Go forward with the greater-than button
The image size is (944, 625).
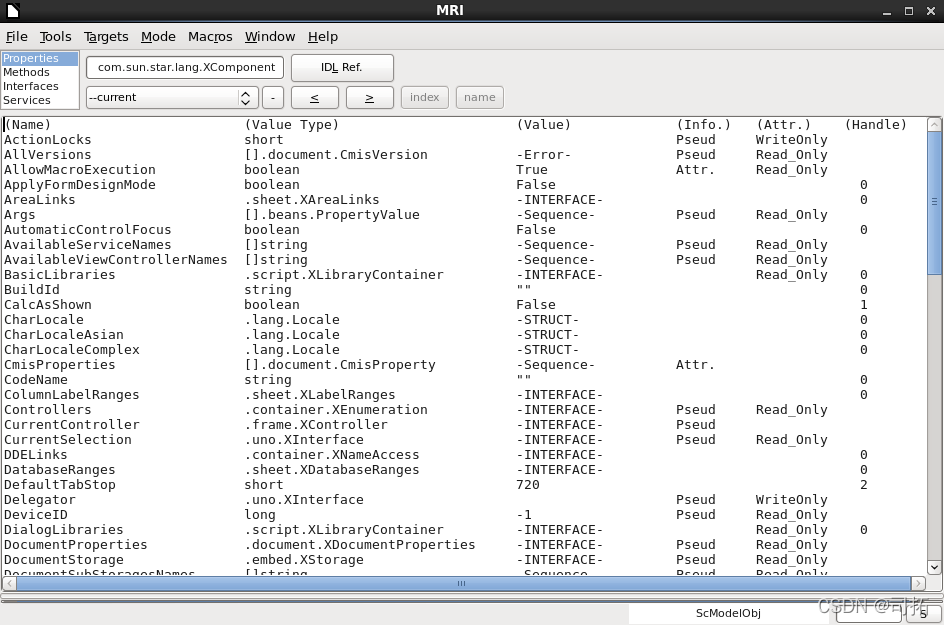tap(370, 98)
